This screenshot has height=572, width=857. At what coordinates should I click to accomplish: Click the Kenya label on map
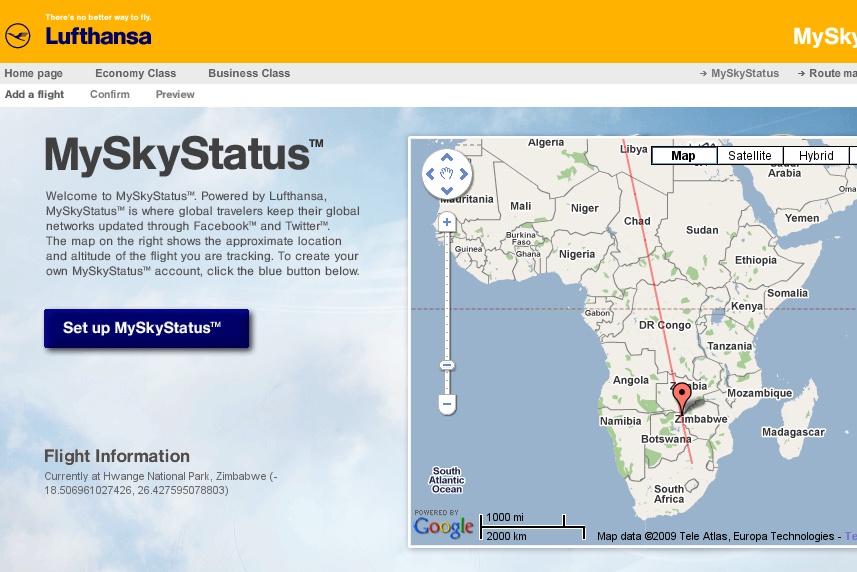tap(747, 306)
